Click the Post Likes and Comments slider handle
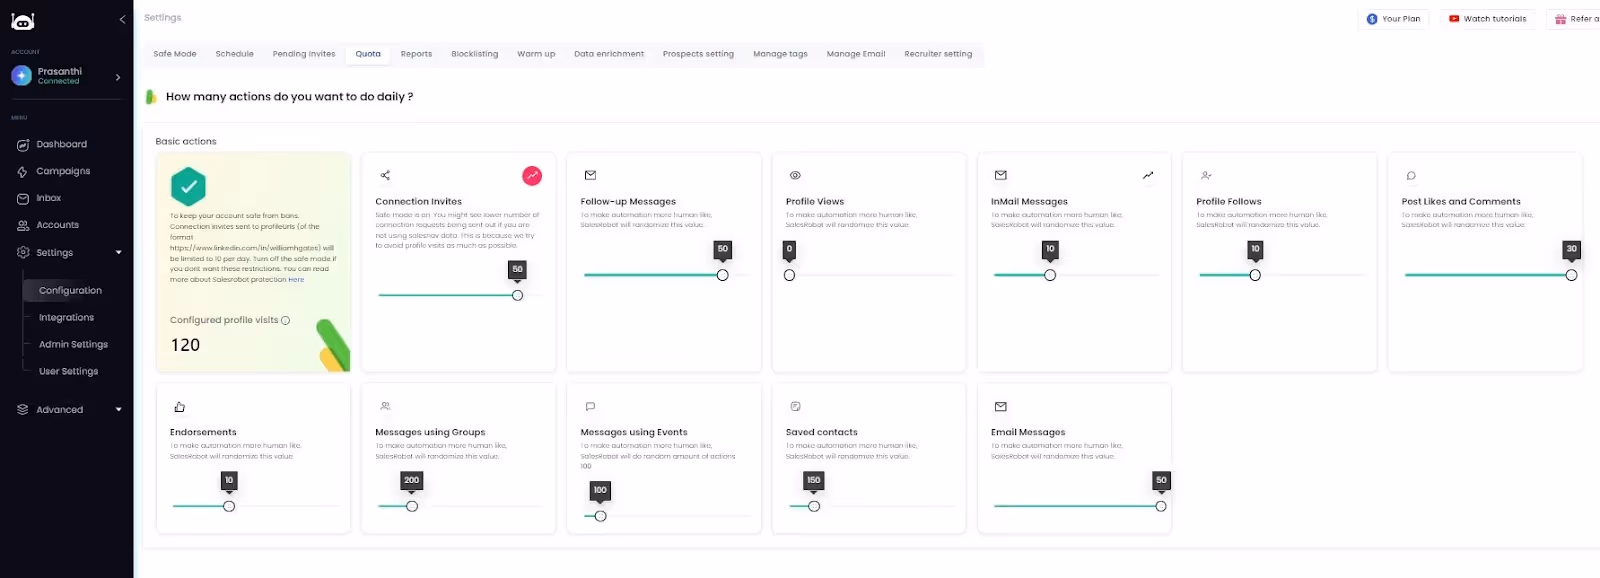Viewport: 1600px width, 578px height. (x=1571, y=275)
